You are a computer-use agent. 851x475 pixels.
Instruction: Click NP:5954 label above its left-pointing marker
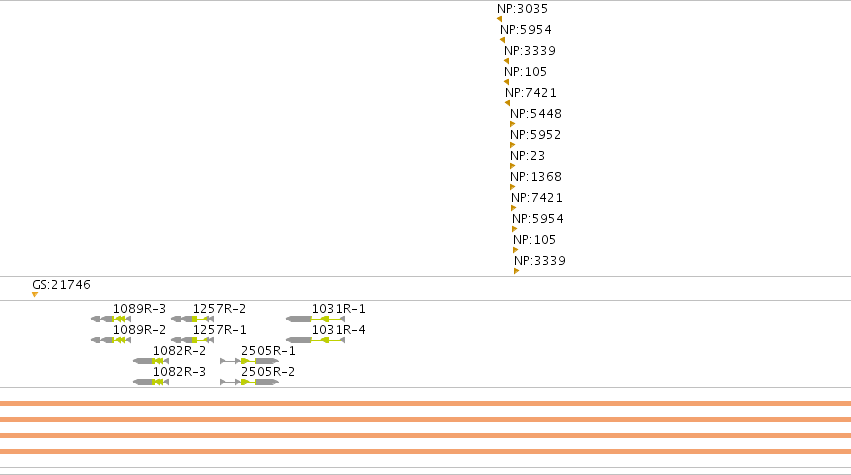coord(526,30)
